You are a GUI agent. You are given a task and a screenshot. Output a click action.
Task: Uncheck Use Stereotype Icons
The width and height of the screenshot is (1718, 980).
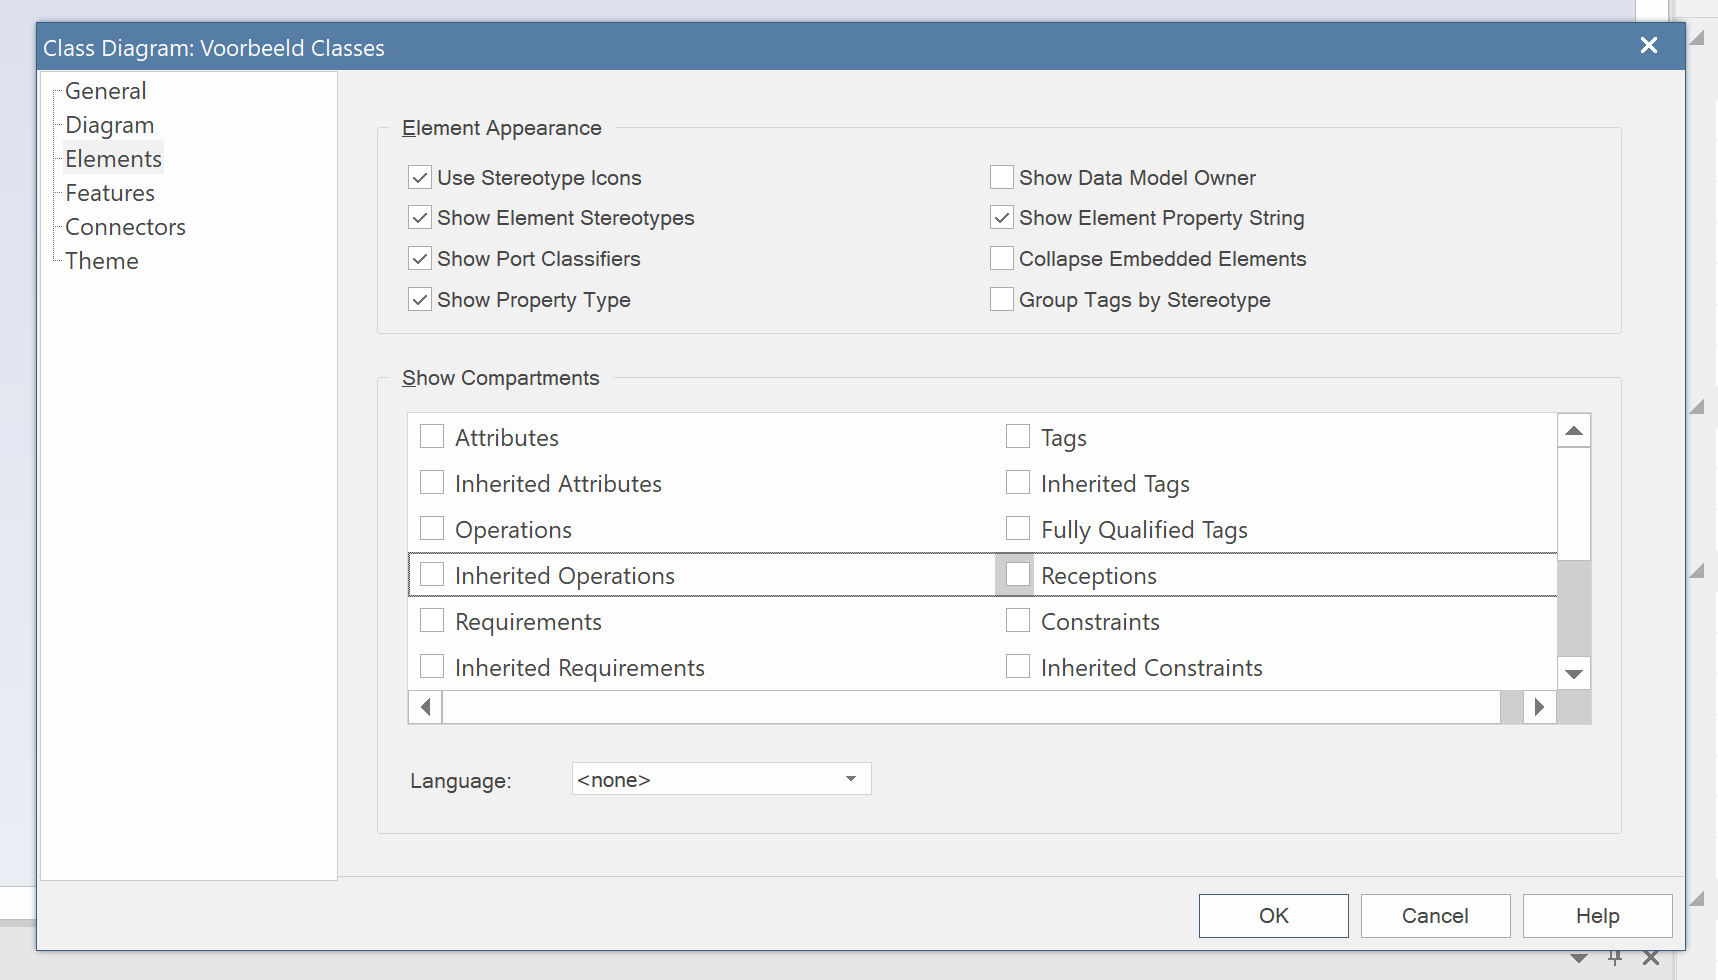(x=420, y=178)
